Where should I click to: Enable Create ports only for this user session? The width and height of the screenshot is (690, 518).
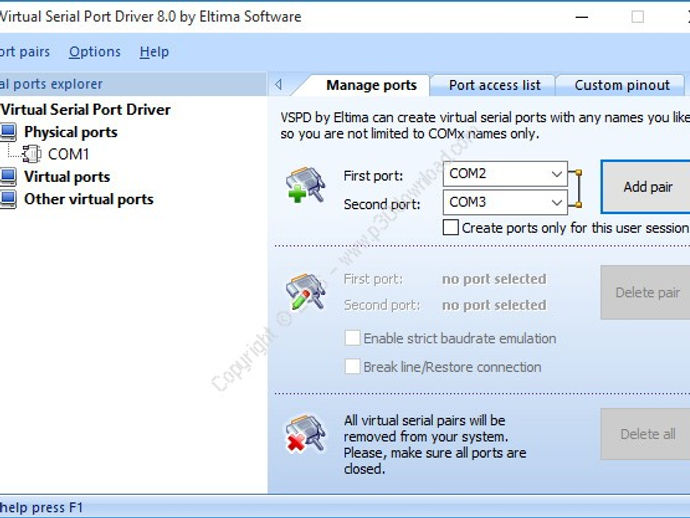pos(451,228)
